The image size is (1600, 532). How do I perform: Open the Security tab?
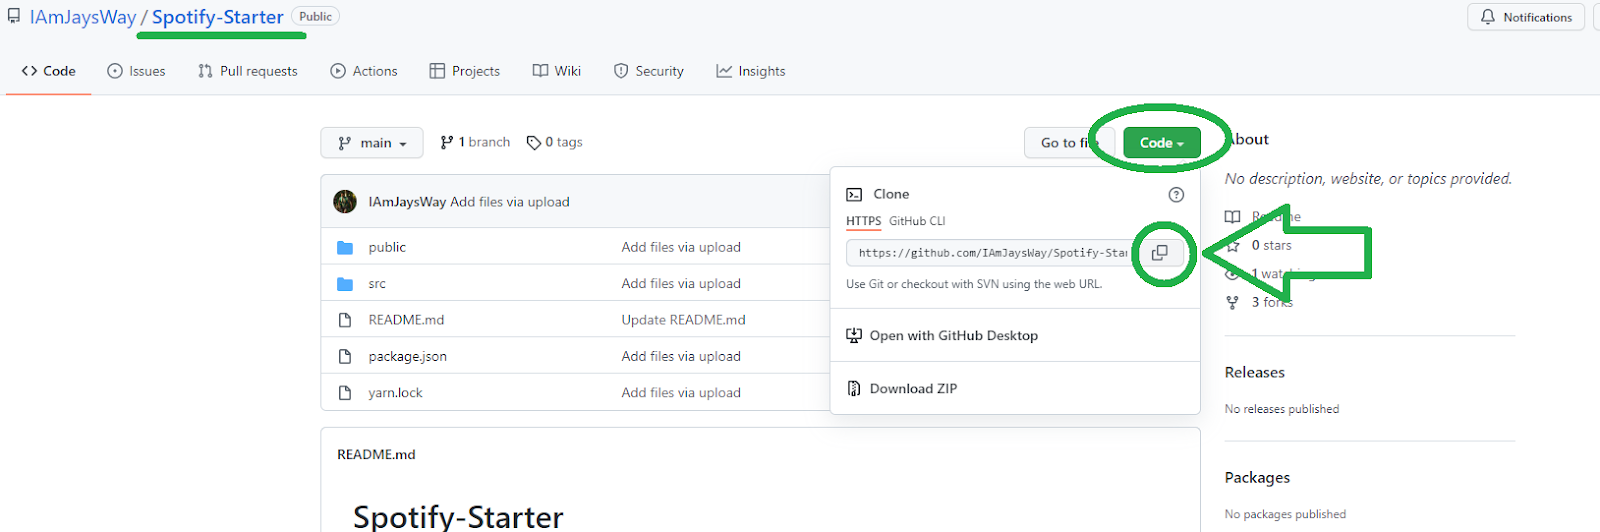tap(649, 71)
